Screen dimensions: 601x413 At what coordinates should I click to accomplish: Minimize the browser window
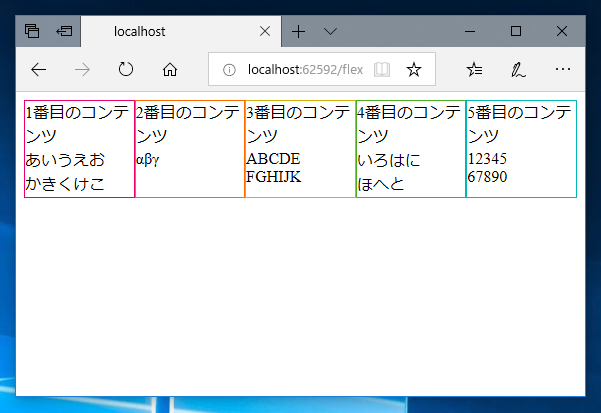tap(470, 31)
